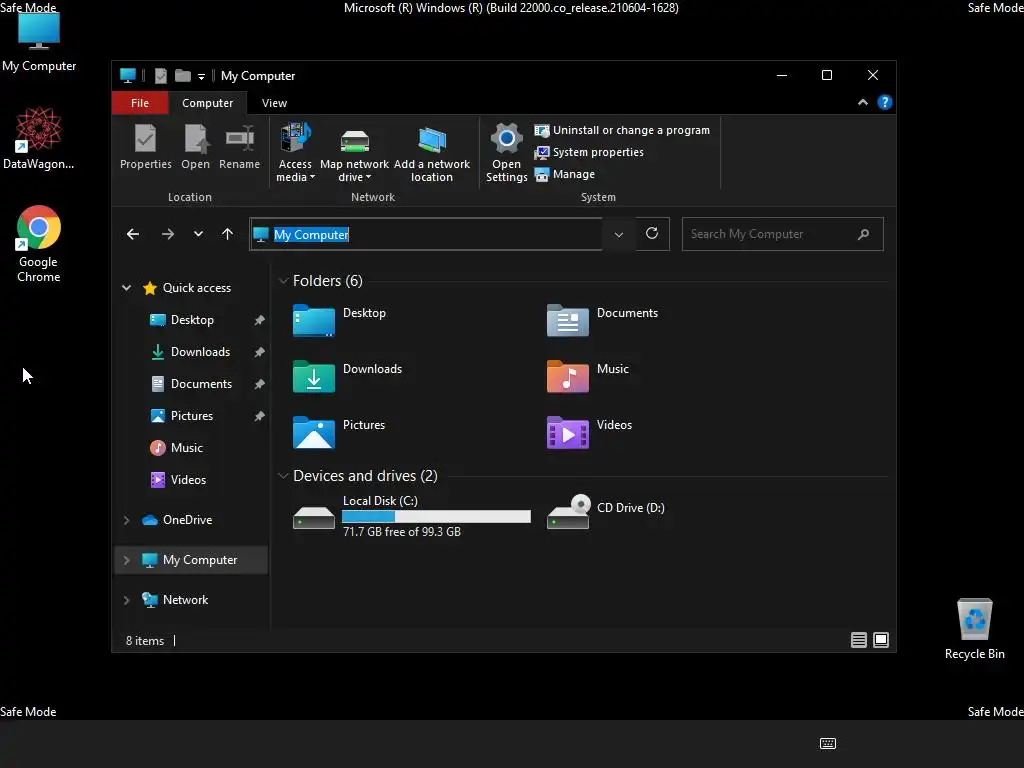Select Google Chrome desktop shortcut

click(39, 244)
